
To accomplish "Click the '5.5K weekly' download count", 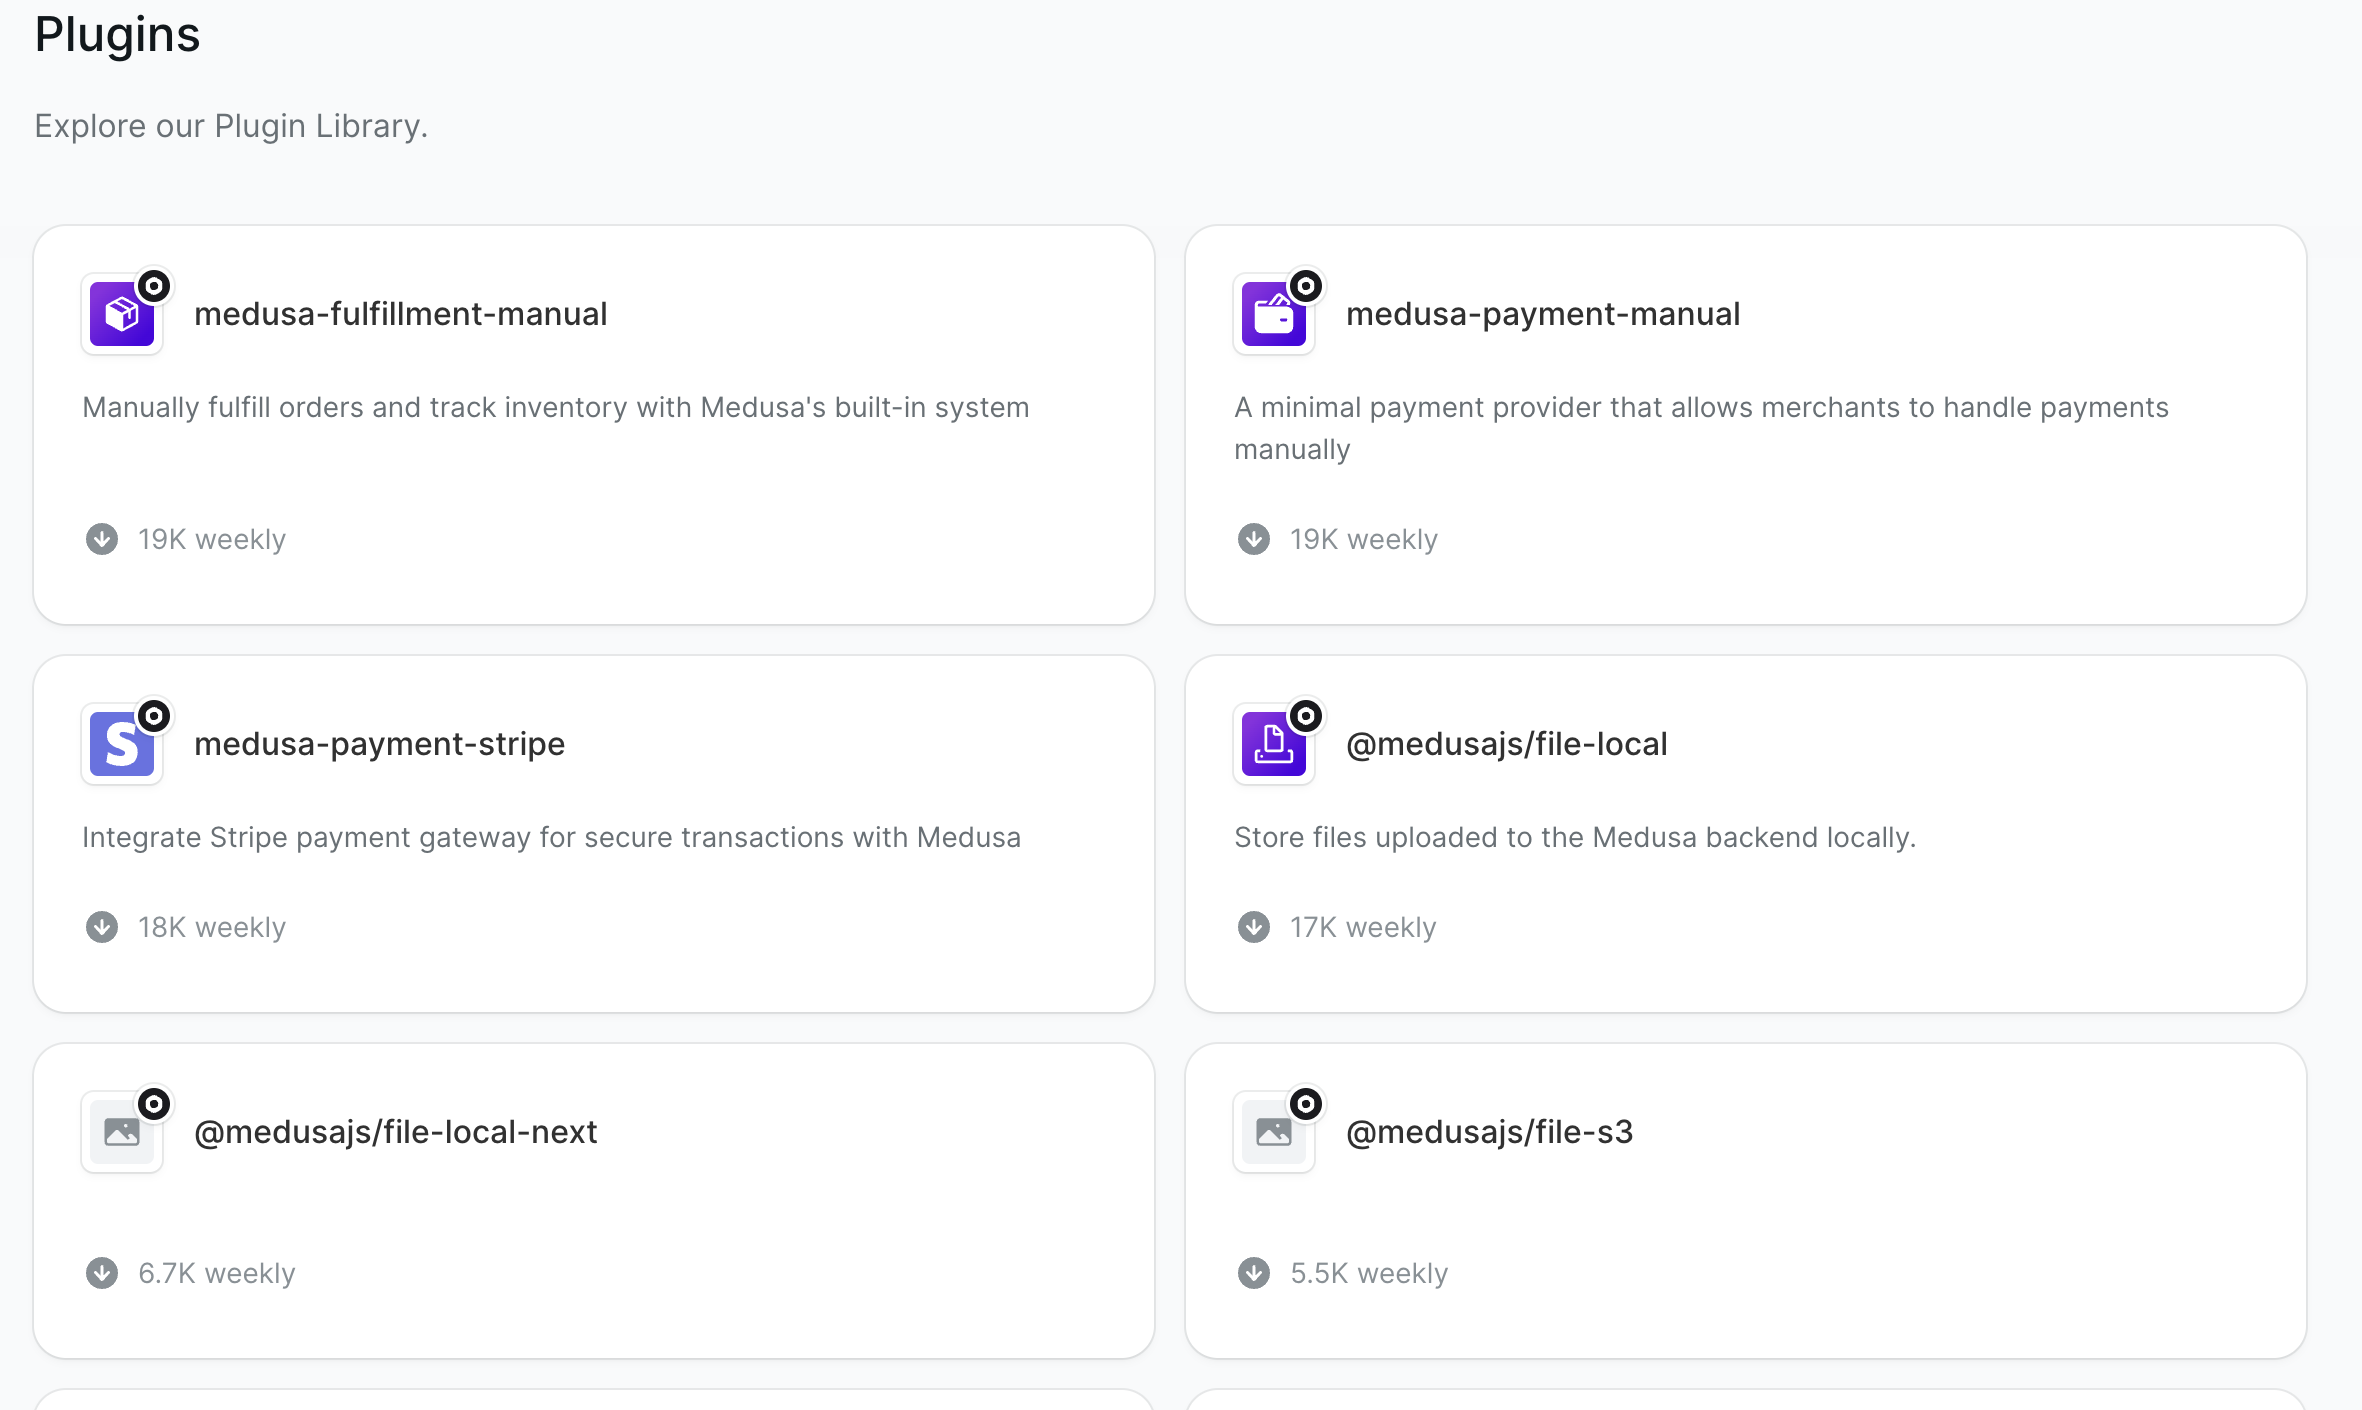I will coord(1369,1273).
